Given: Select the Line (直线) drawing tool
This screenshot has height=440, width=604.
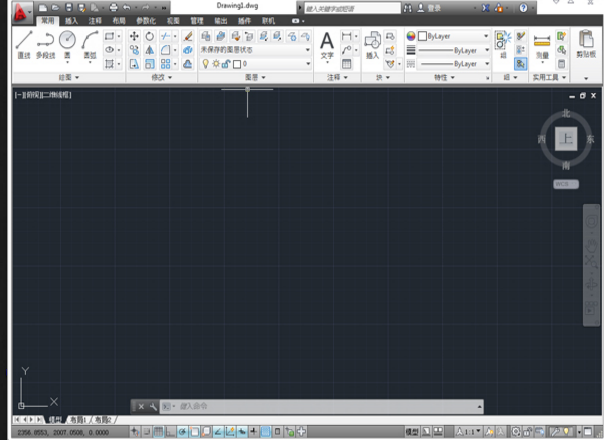Looking at the screenshot, I should click(22, 44).
